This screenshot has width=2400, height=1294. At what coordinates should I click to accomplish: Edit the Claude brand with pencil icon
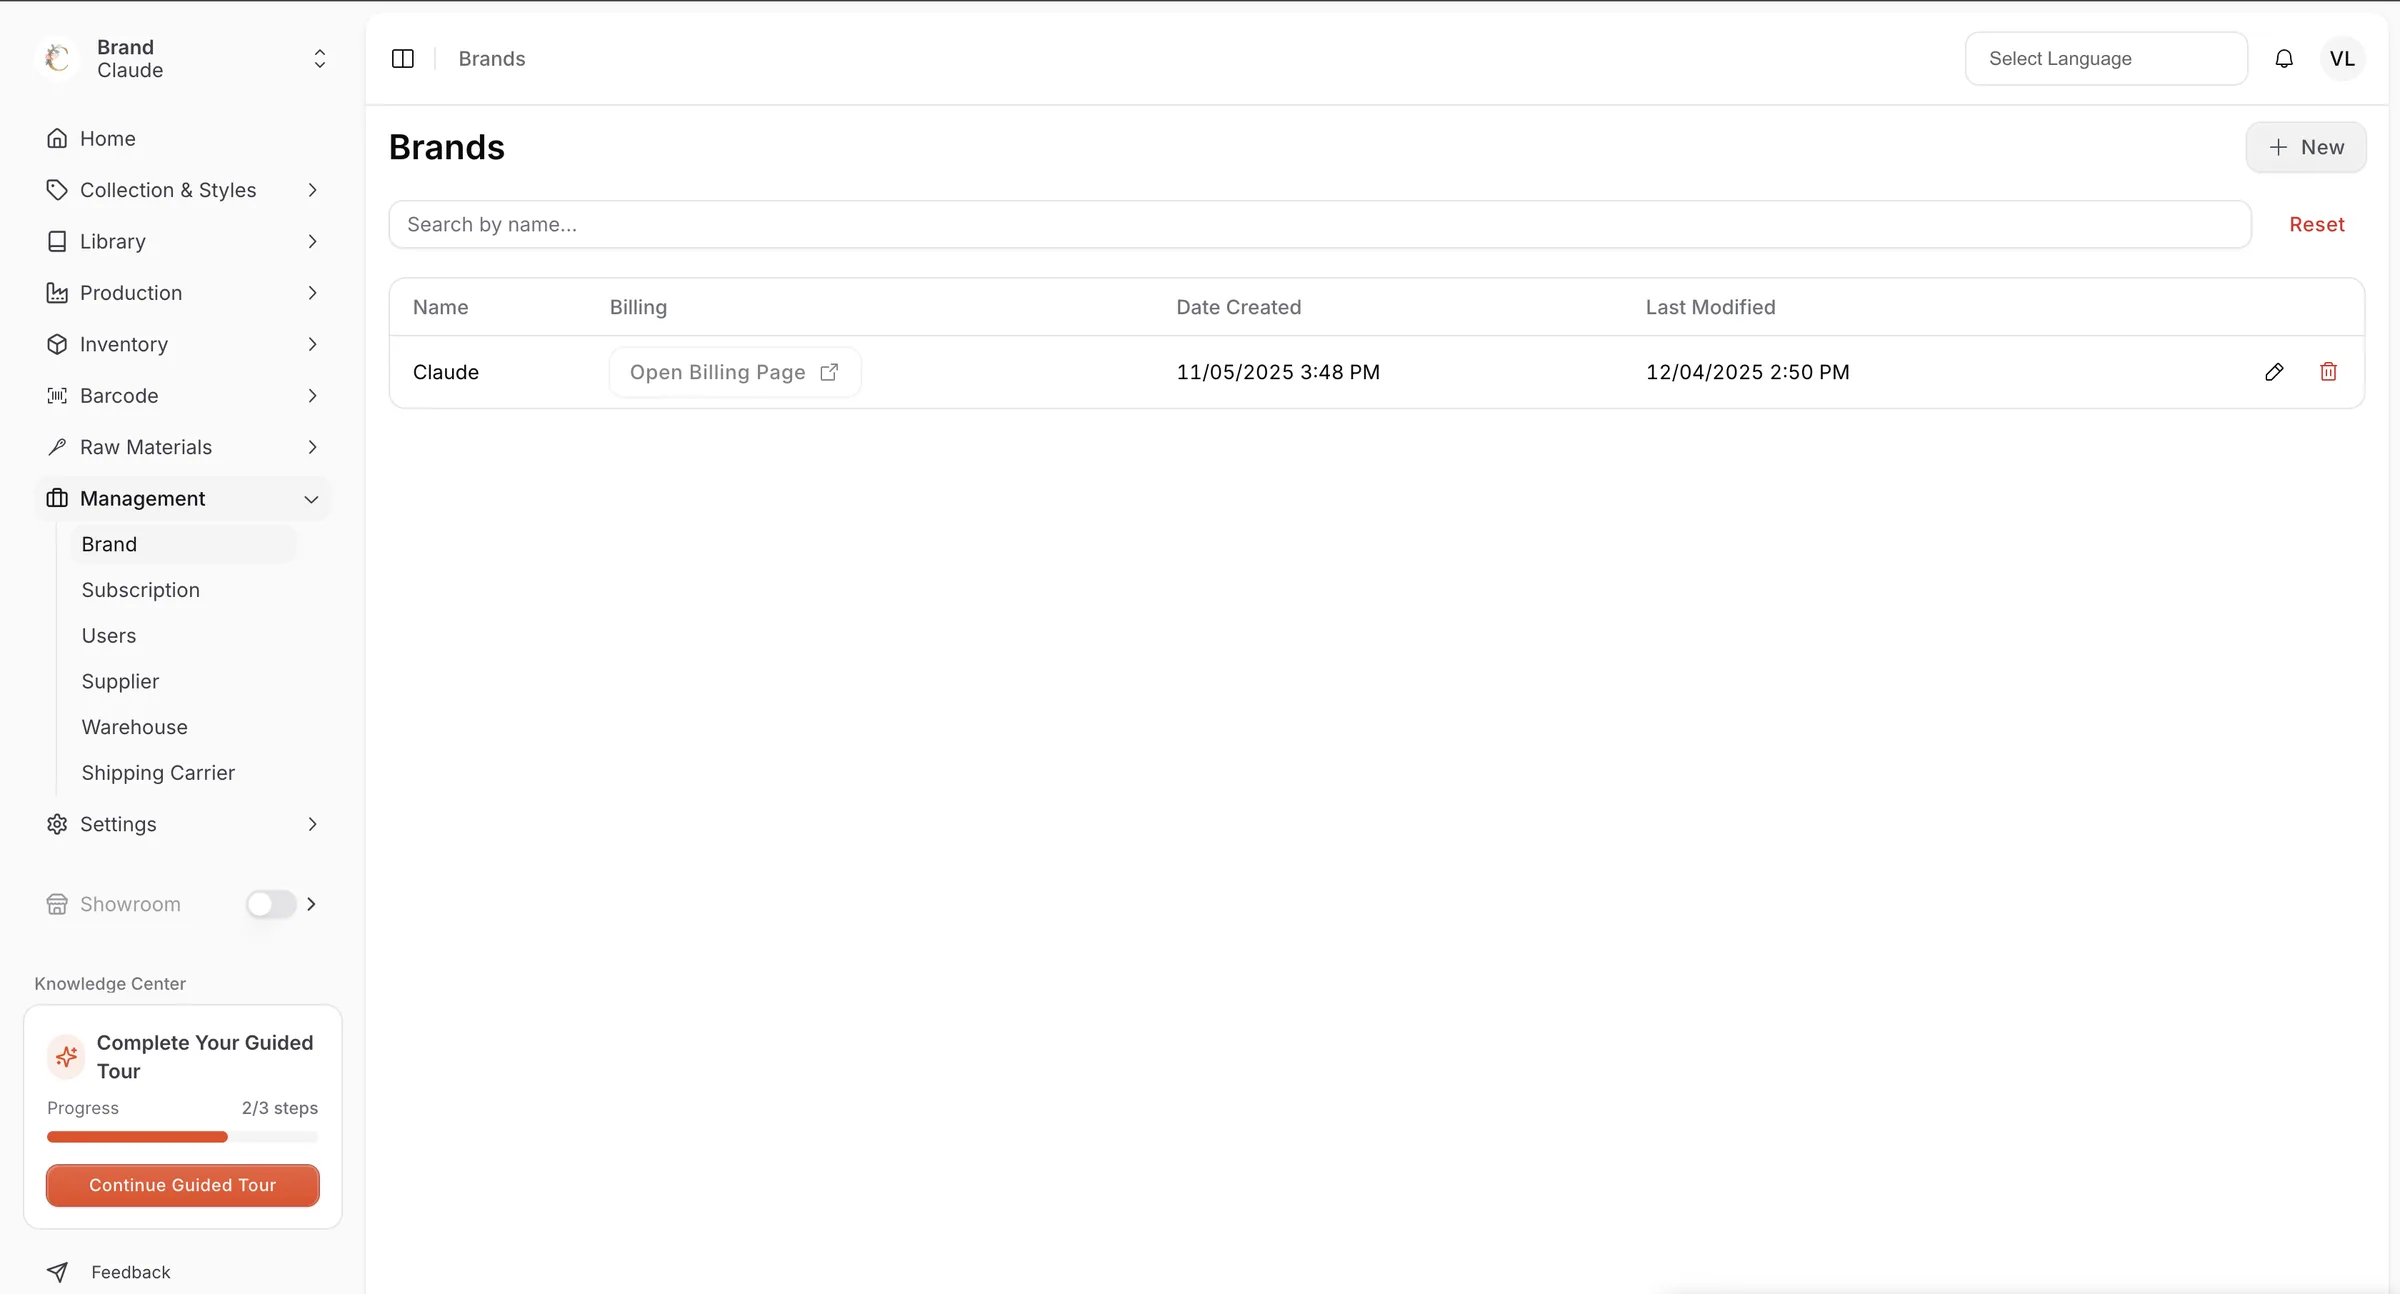click(2274, 372)
